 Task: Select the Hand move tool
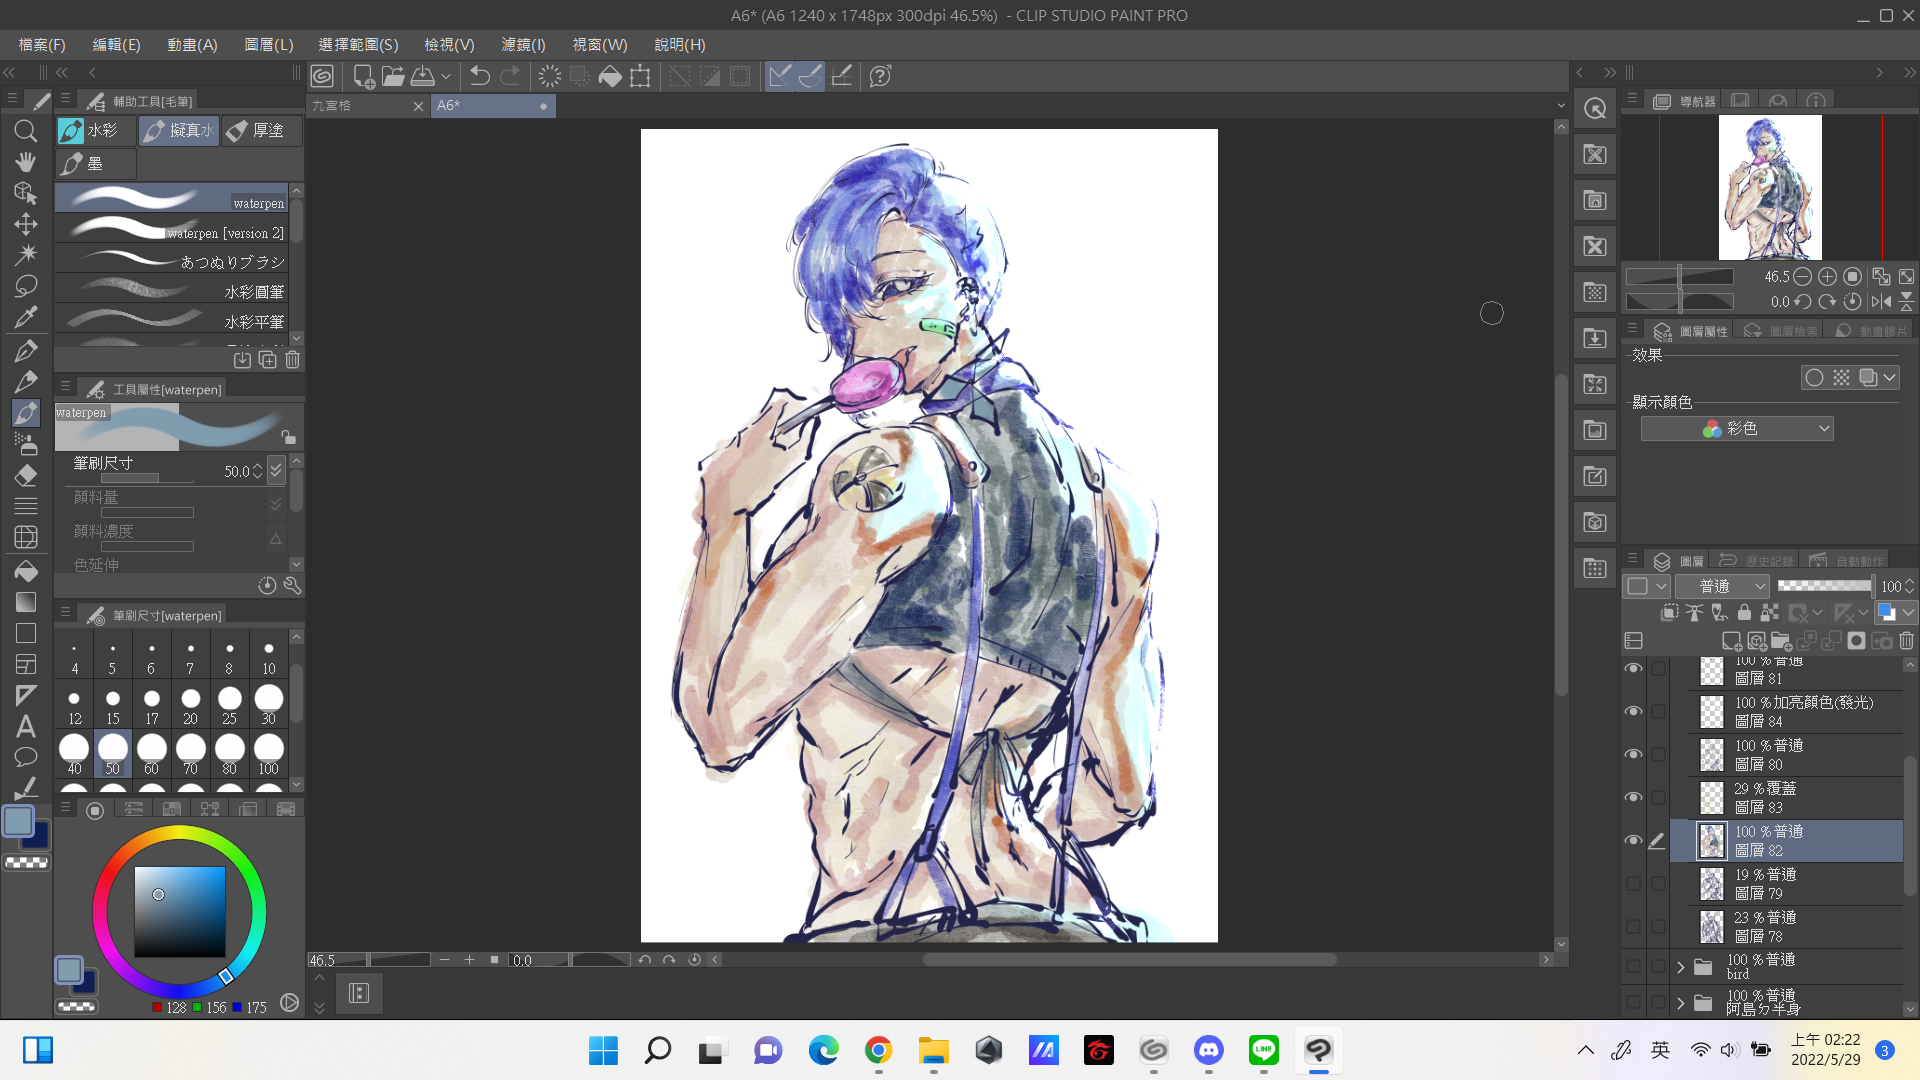26,162
